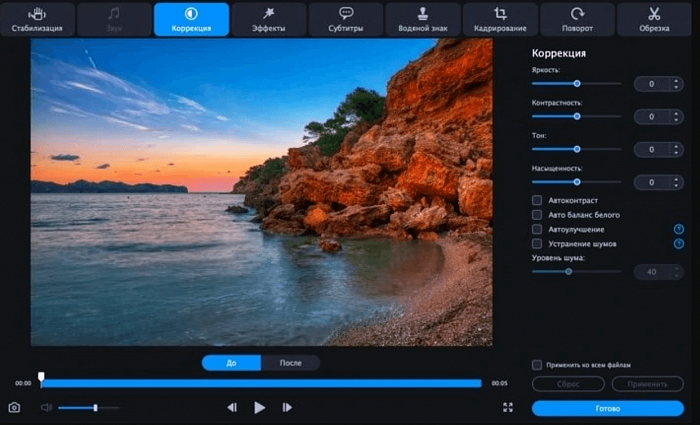Click the blue timeline progress bar

(x=262, y=383)
